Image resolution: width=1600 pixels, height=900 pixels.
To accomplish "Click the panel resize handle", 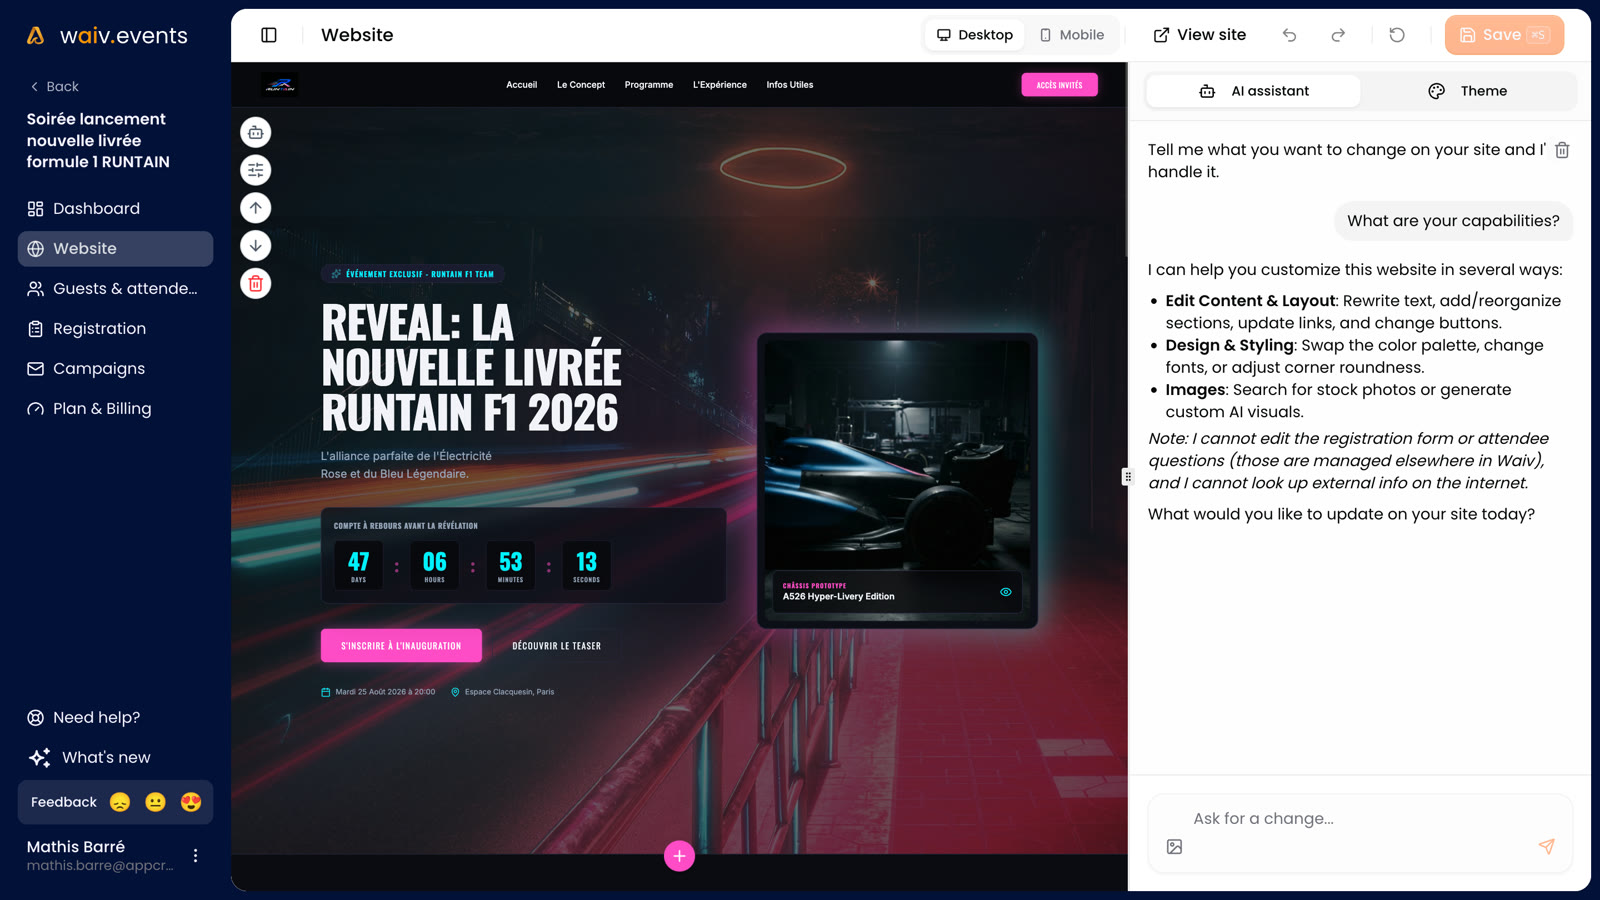I will click(x=1128, y=477).
